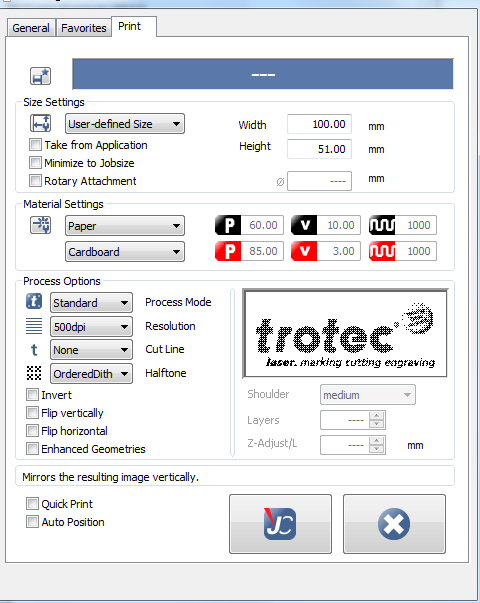Image resolution: width=480 pixels, height=603 pixels.
Task: Click the cut velocity value 3.00
Action: (x=339, y=251)
